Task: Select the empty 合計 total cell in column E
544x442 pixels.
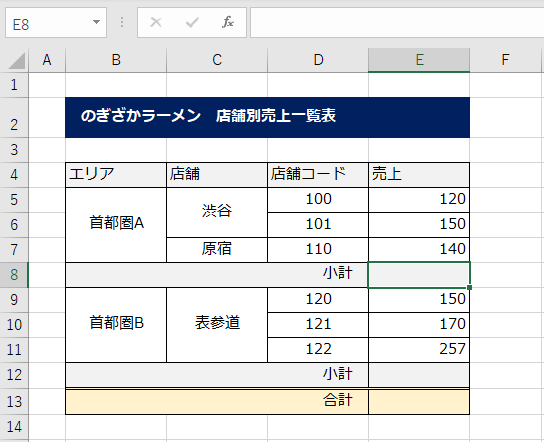Action: [419, 402]
